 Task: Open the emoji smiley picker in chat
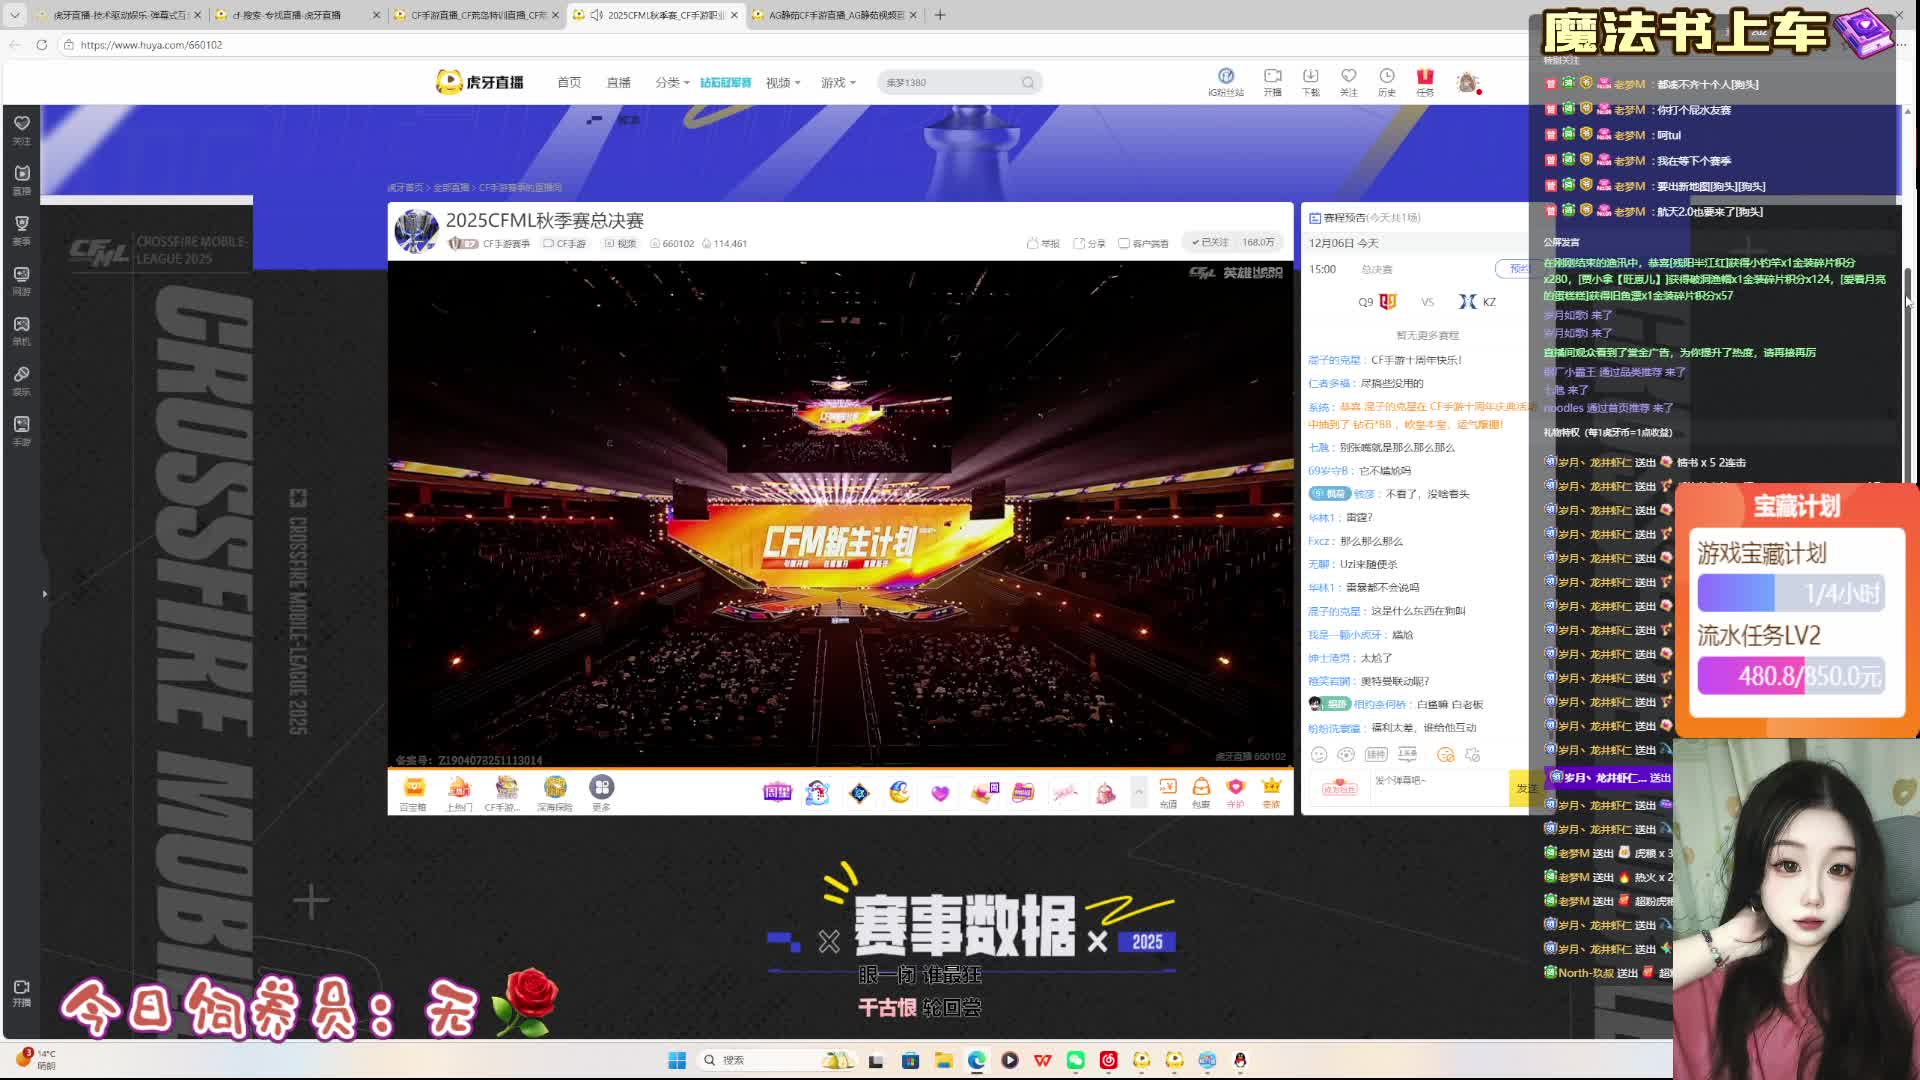point(1319,755)
